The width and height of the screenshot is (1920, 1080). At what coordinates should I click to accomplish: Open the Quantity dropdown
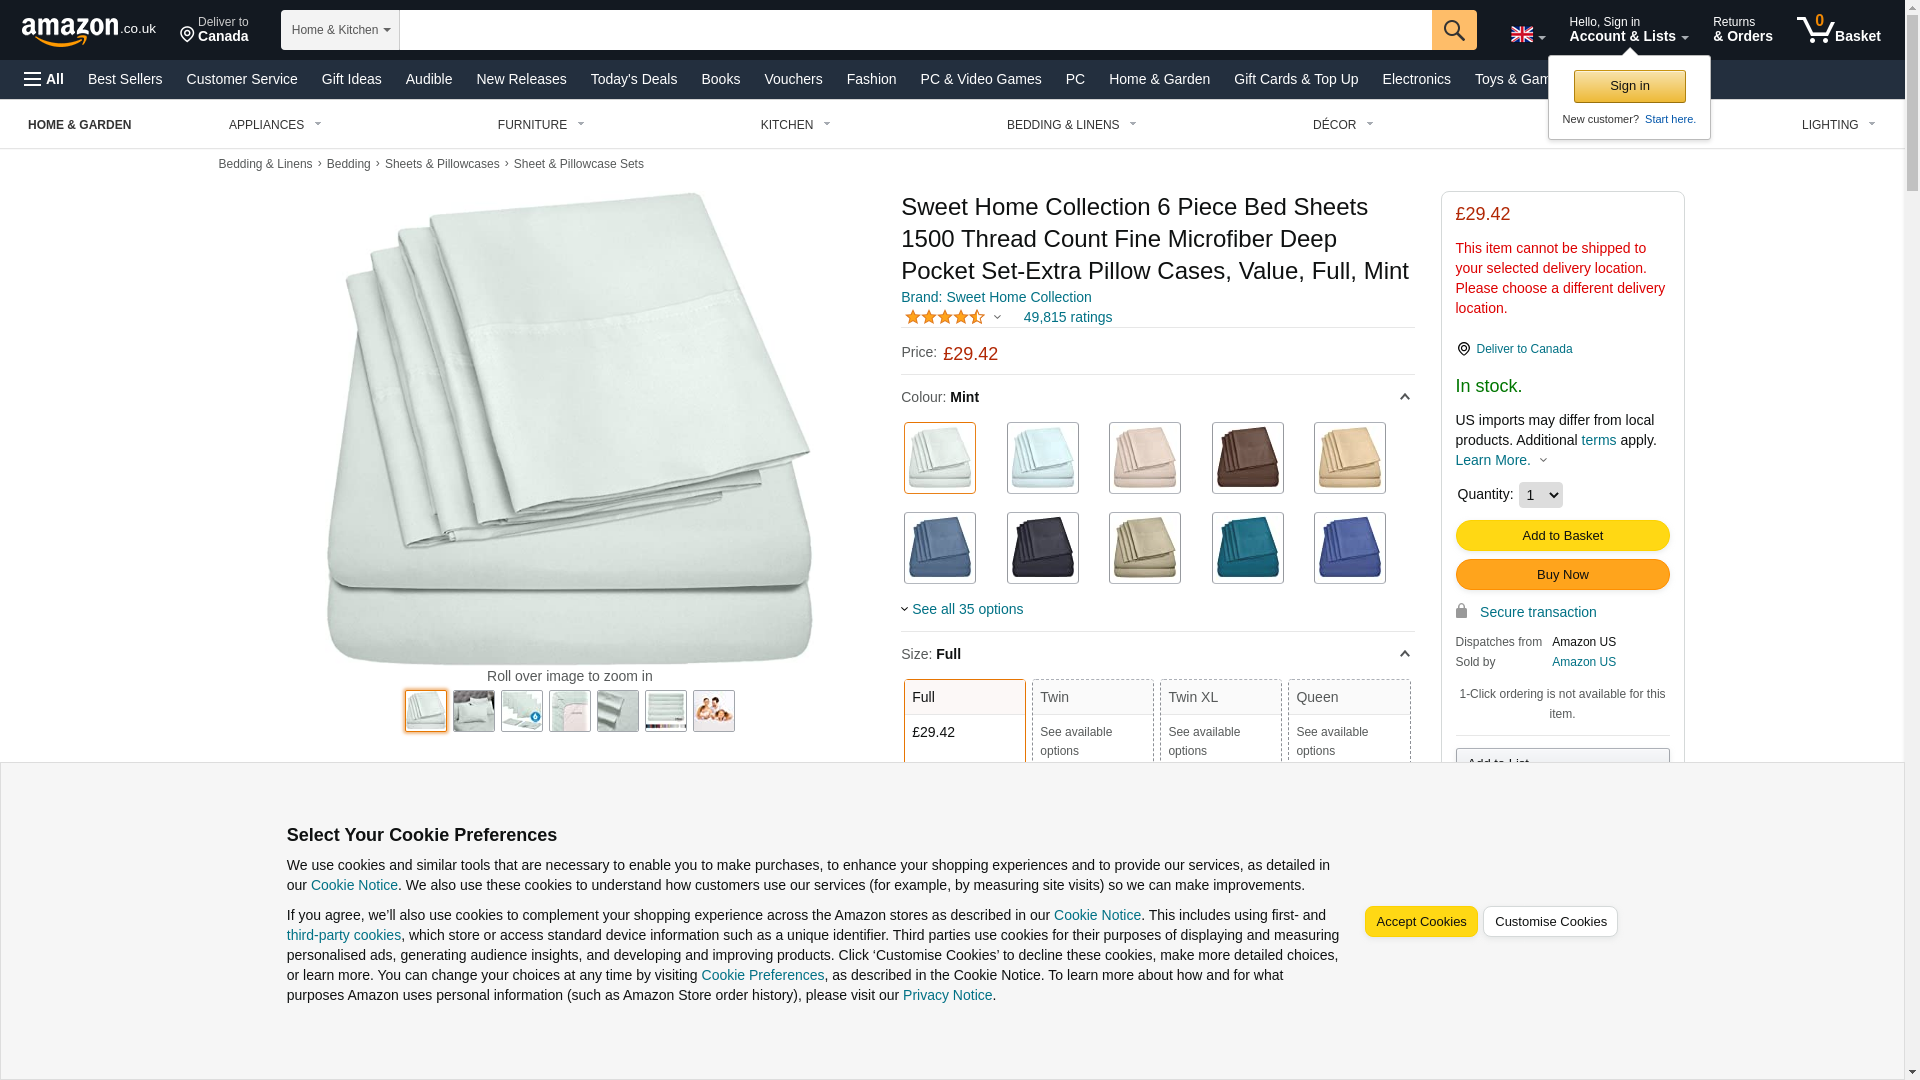tap(1540, 495)
